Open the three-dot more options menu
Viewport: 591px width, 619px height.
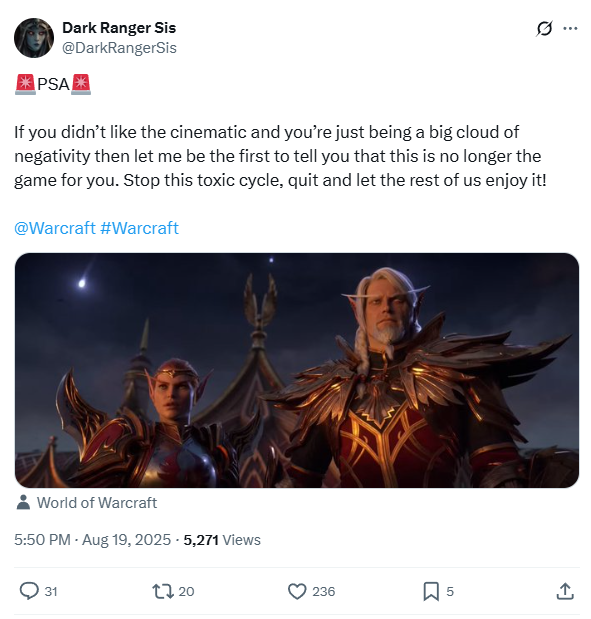pos(570,28)
